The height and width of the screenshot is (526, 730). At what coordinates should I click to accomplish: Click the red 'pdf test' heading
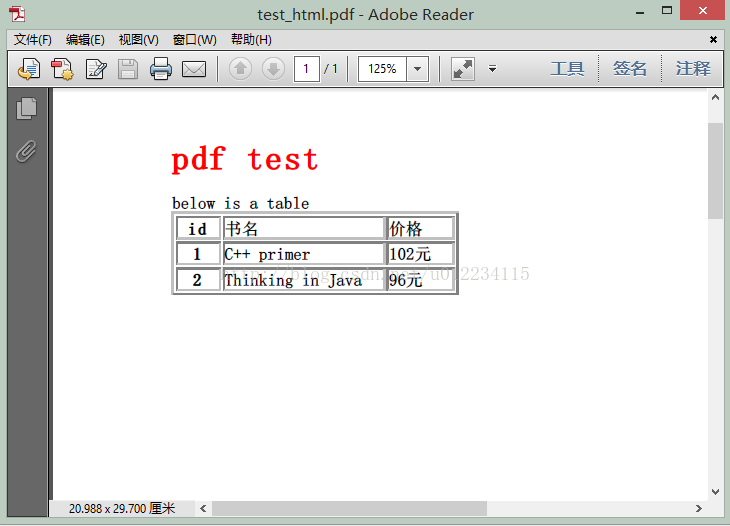(x=245, y=160)
